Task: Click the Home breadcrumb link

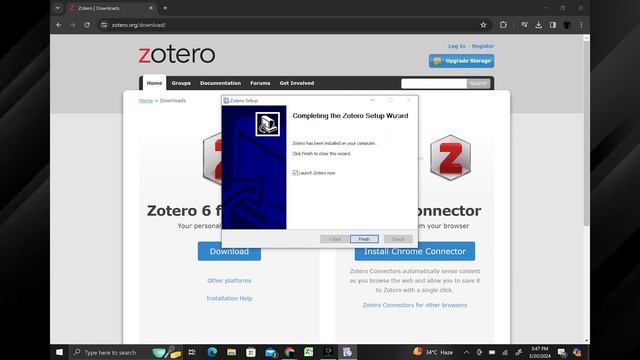Action: pos(146,100)
